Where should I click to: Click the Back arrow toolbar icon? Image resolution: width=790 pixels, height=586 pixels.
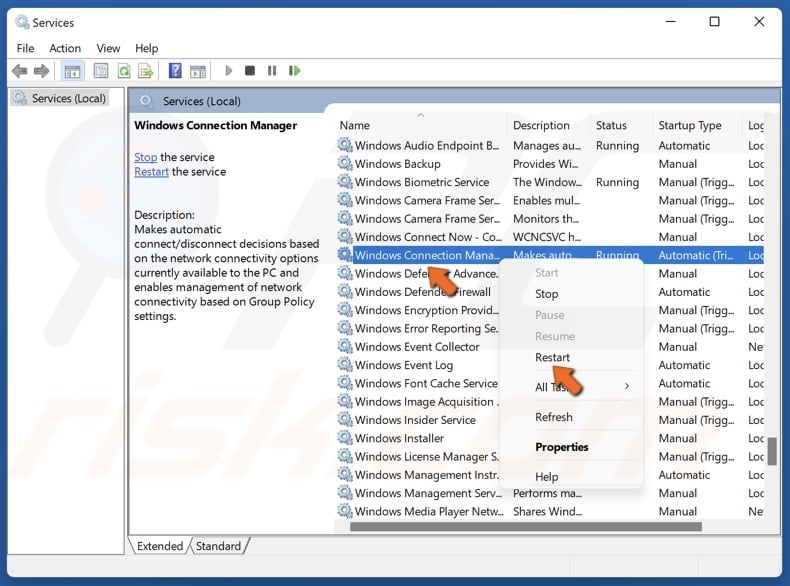[20, 71]
